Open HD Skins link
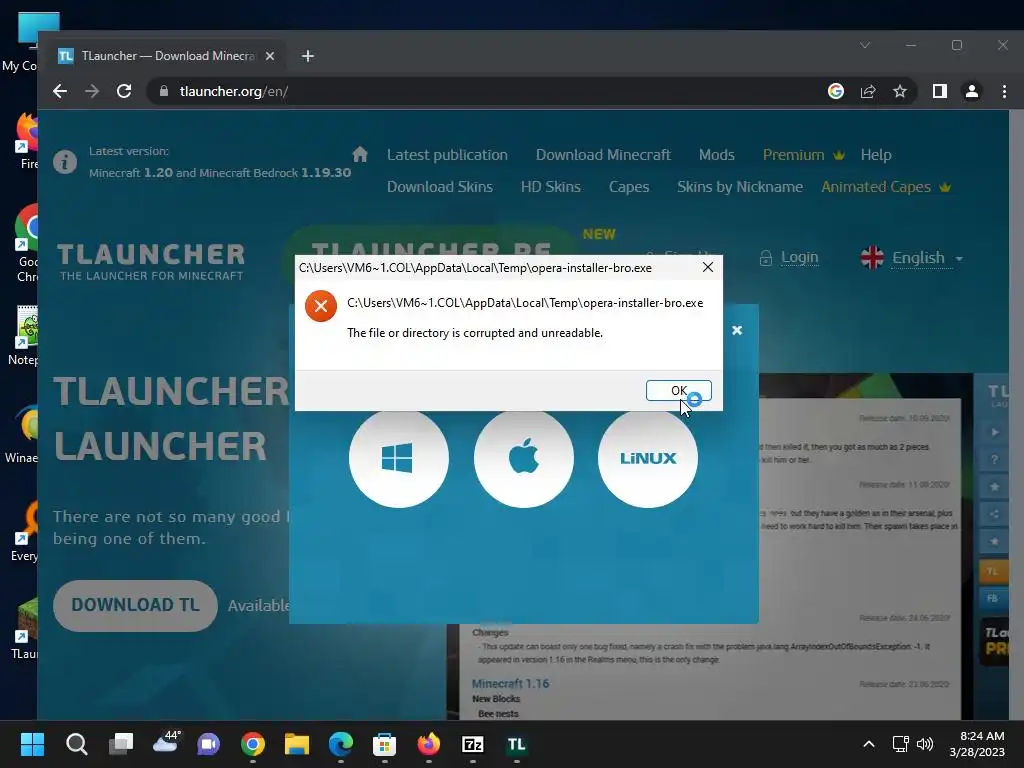Viewport: 1024px width, 768px height. click(551, 187)
